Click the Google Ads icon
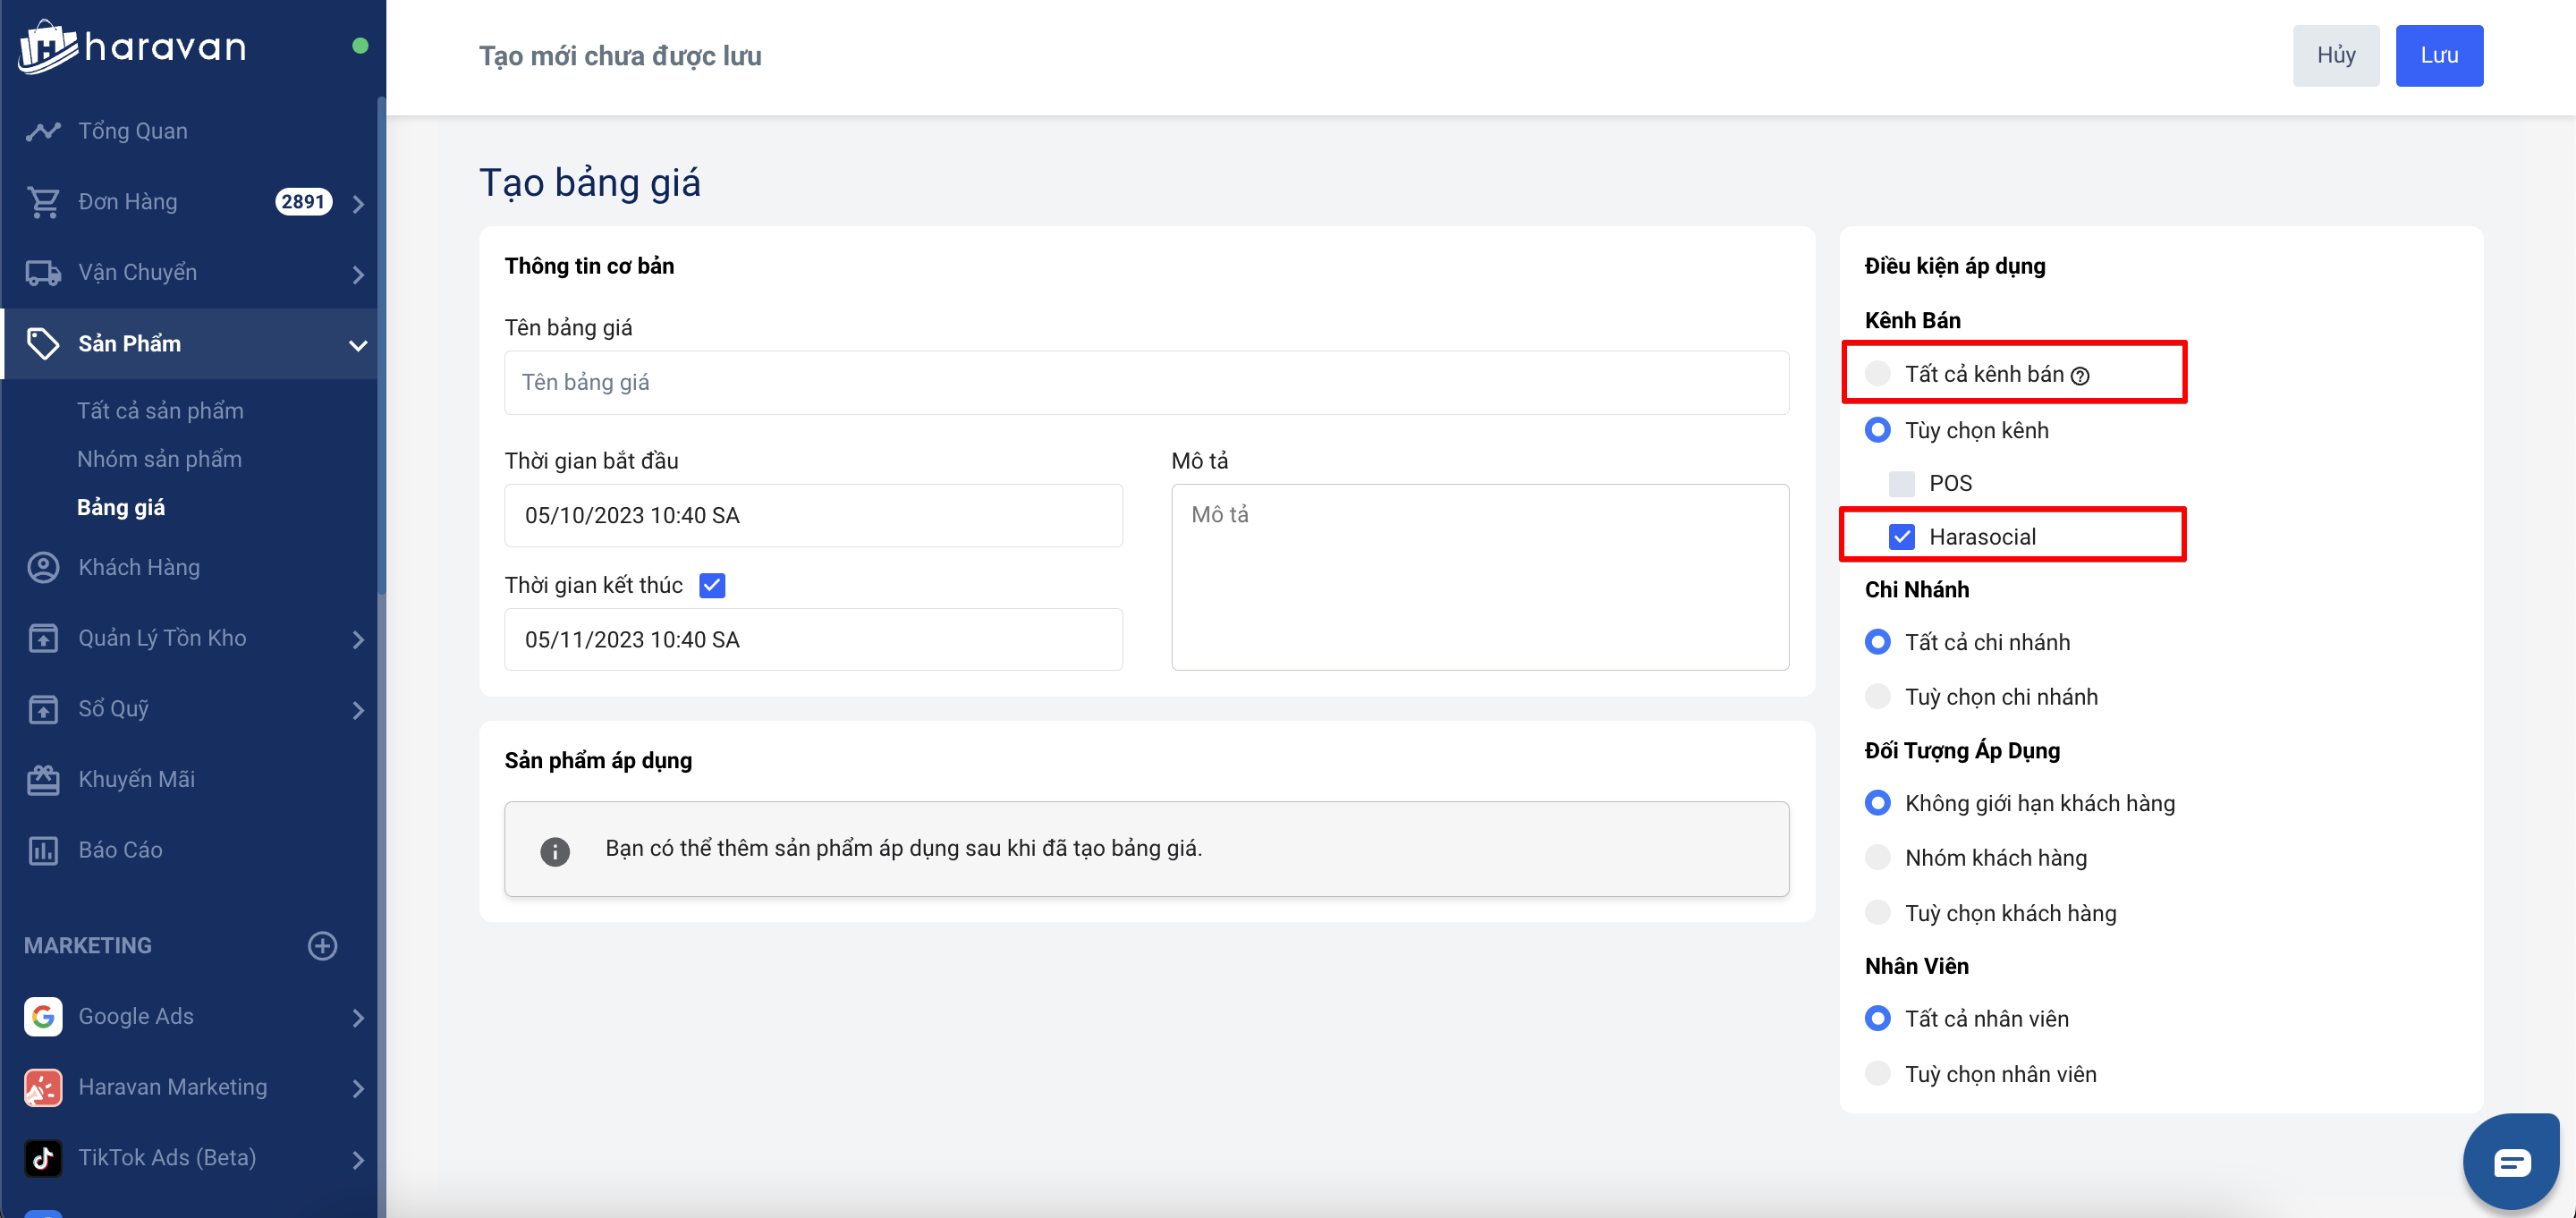The height and width of the screenshot is (1218, 2576). (x=43, y=1016)
